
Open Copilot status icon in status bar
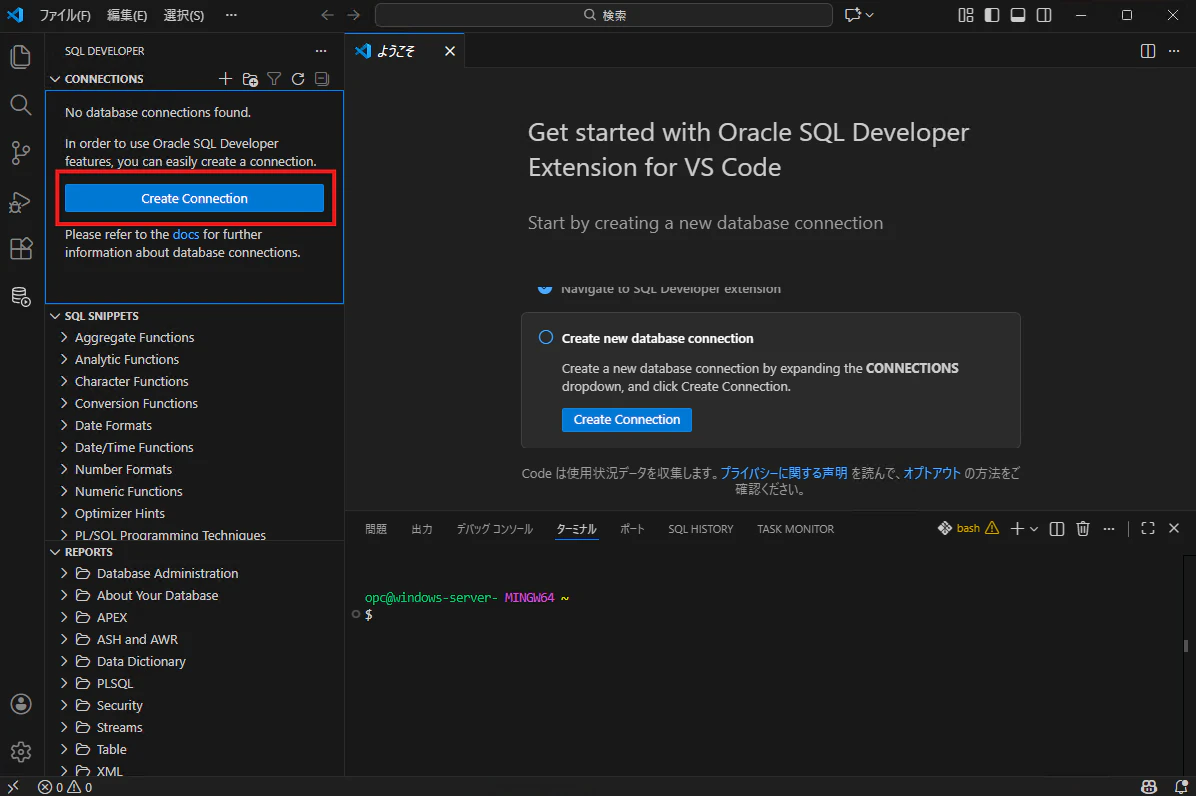[x=1149, y=787]
